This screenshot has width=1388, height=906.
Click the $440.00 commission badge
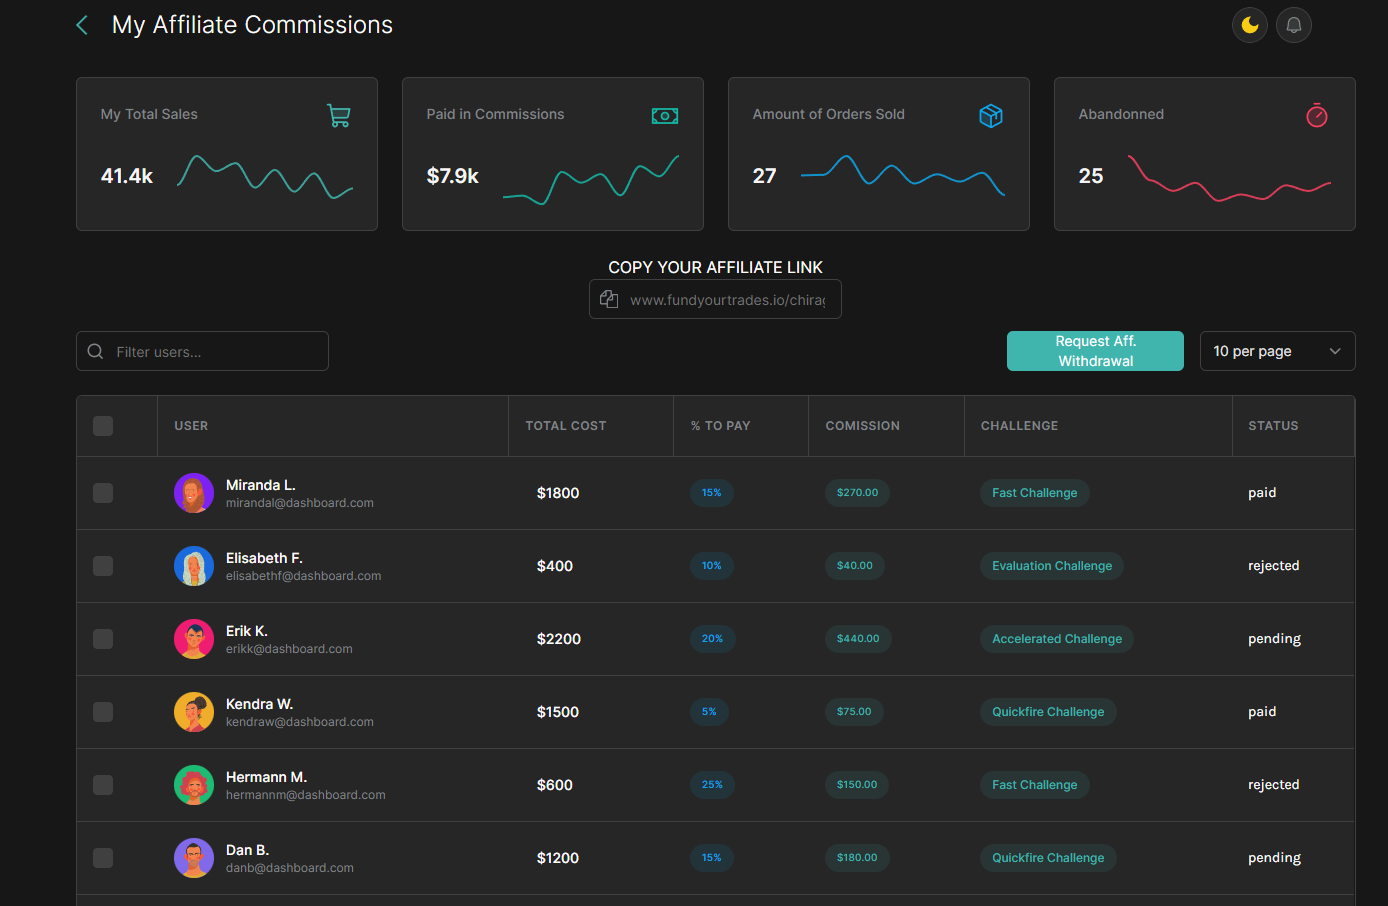click(x=858, y=639)
